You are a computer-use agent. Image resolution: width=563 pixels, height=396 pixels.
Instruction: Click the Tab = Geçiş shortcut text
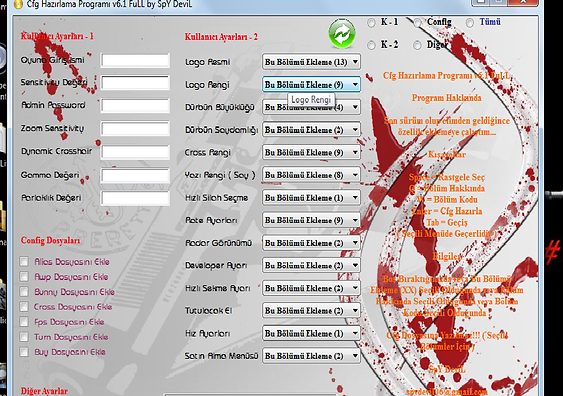point(447,222)
